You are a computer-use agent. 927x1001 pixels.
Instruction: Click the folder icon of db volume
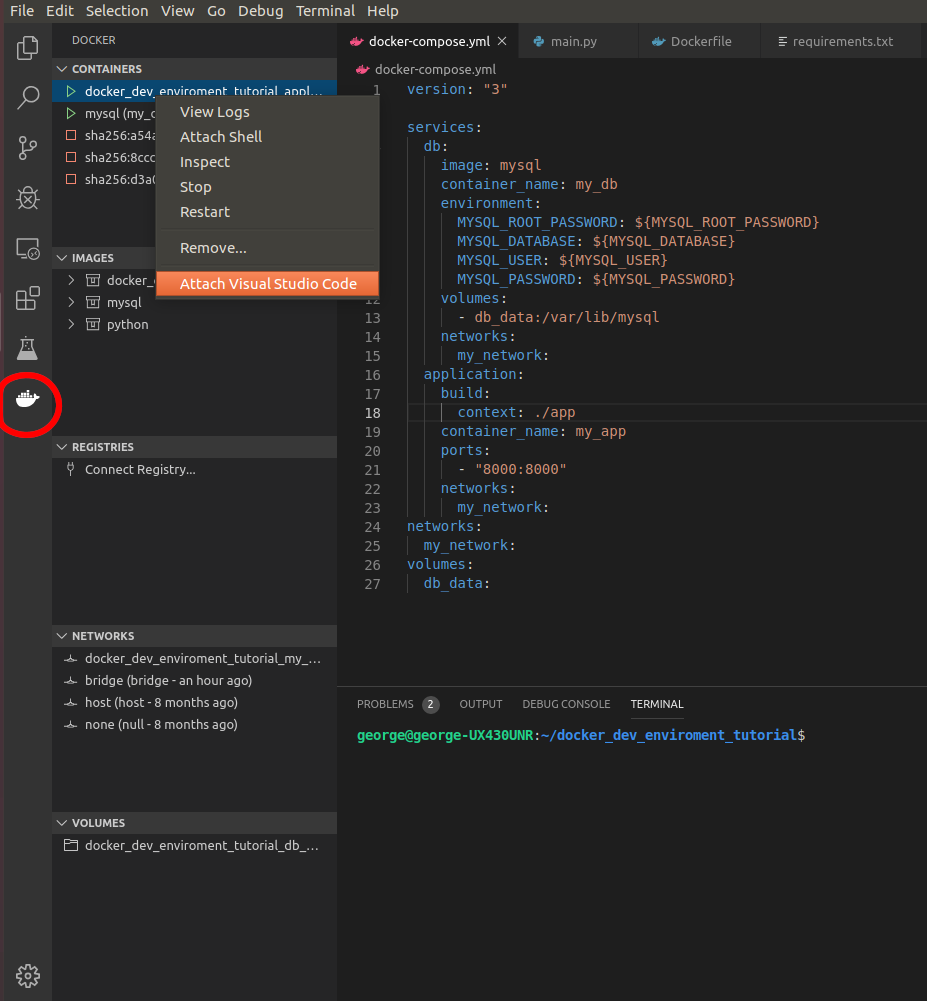[x=71, y=845]
